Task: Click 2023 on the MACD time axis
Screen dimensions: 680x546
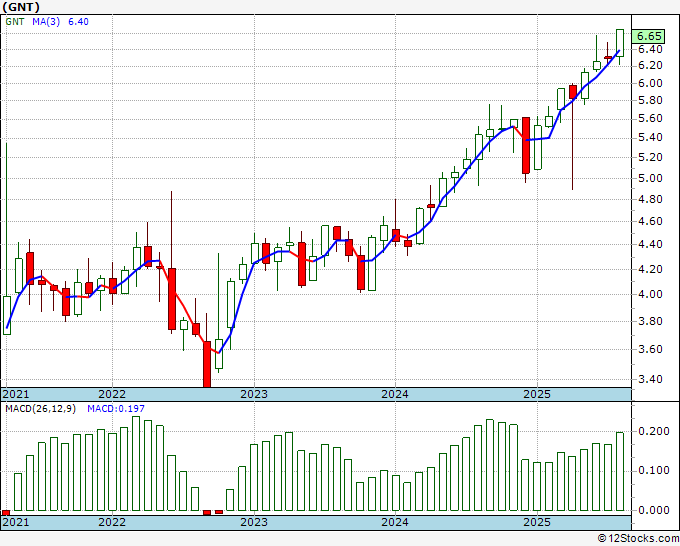Action: (x=254, y=522)
